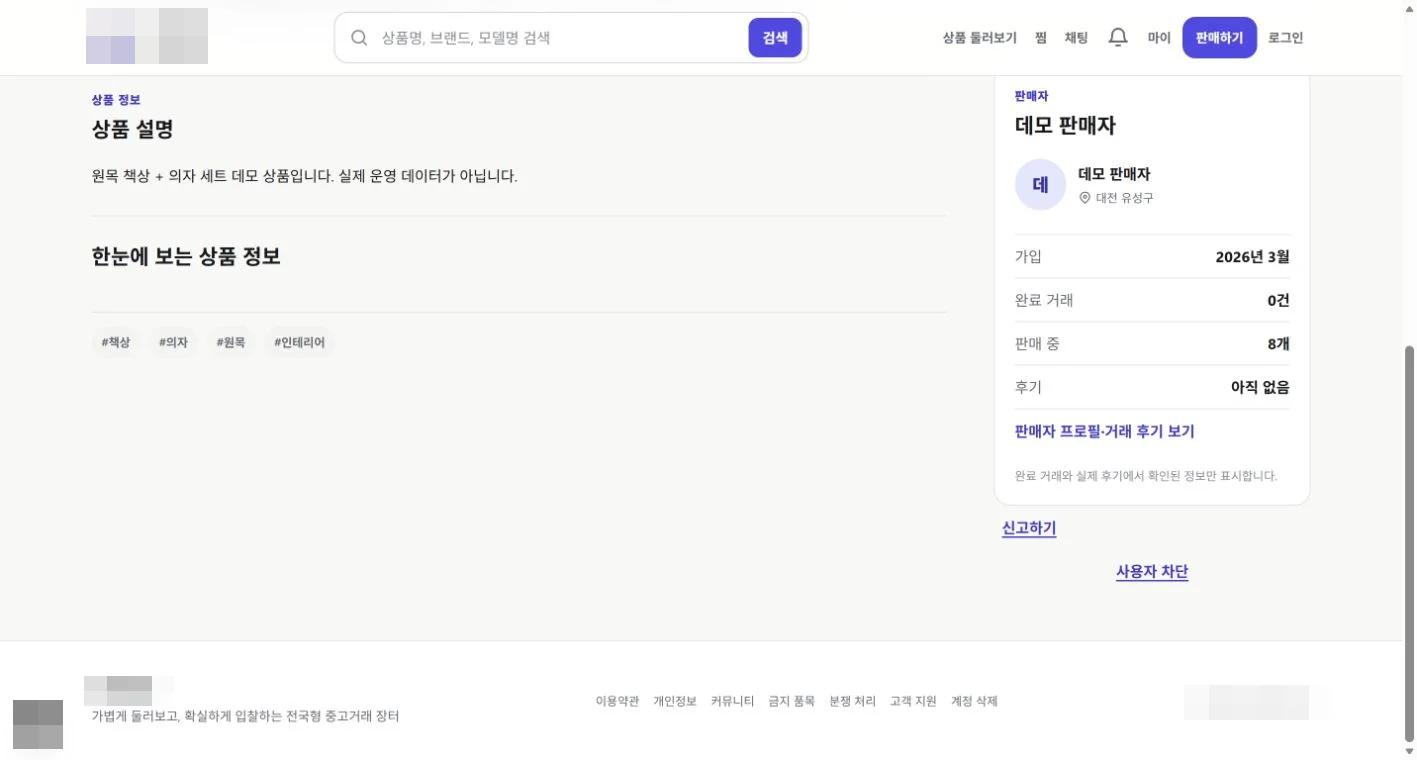Open 상품 둘러보기 in the navigation
The width and height of the screenshot is (1417, 760).
979,38
